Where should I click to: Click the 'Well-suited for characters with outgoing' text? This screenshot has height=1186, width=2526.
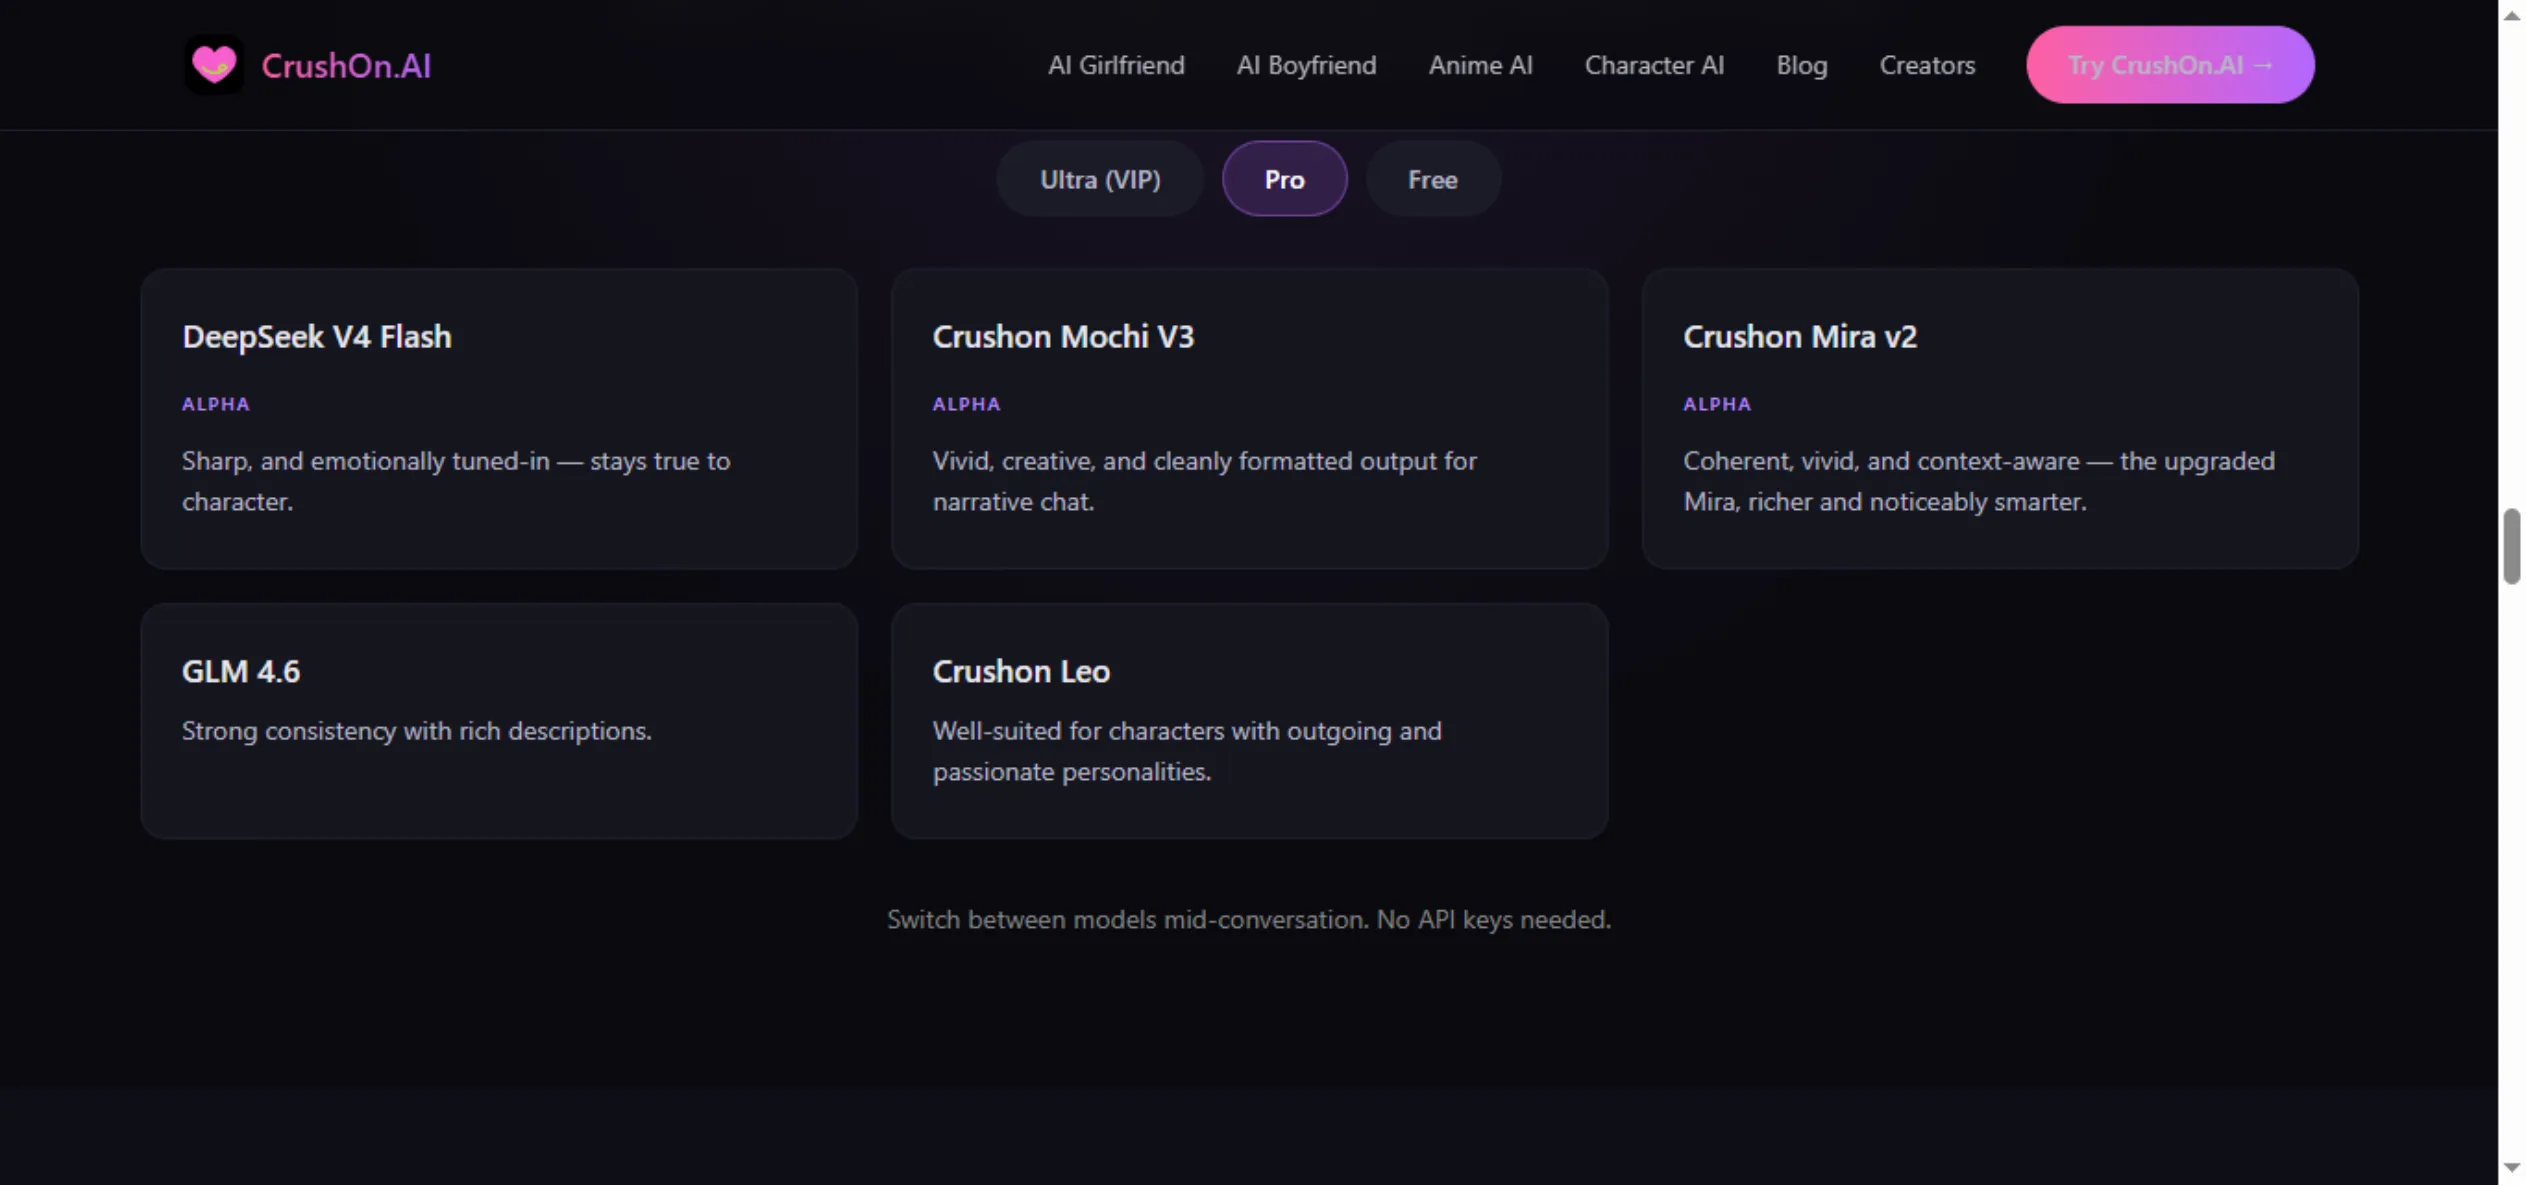click(x=1187, y=751)
